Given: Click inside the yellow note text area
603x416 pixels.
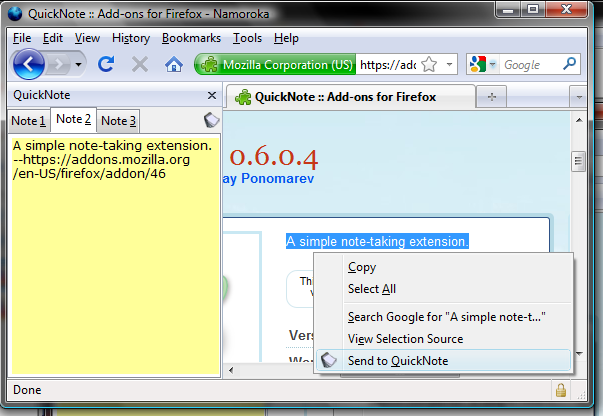Looking at the screenshot, I should [115, 255].
